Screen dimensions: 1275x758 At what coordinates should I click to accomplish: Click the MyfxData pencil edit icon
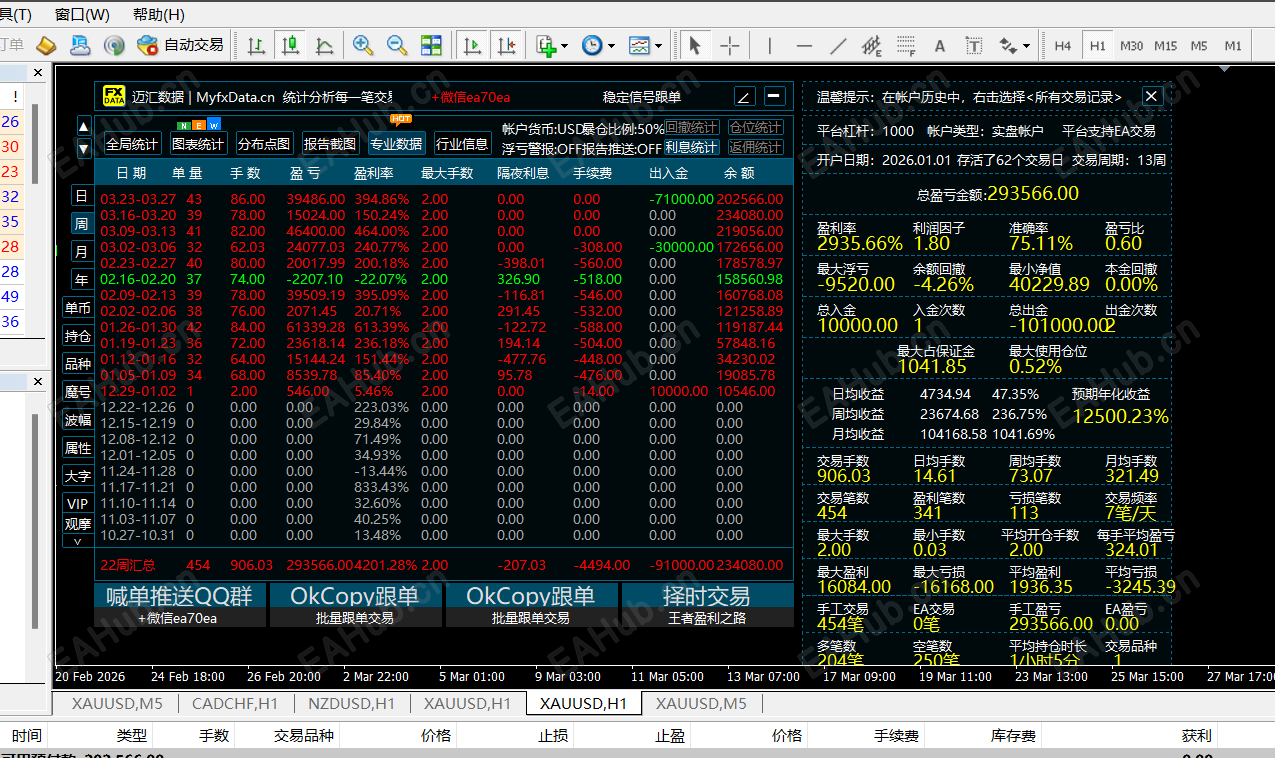[744, 96]
